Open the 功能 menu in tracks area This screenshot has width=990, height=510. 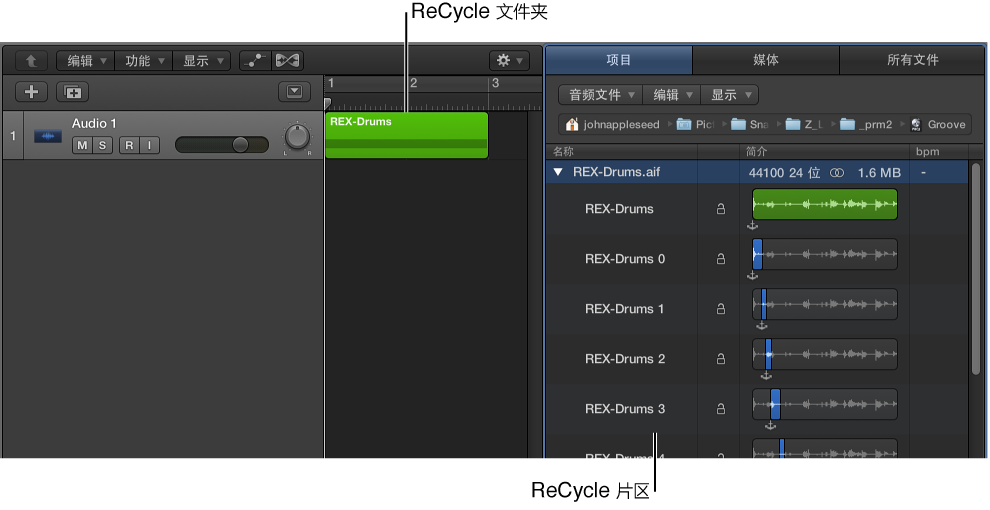144,61
